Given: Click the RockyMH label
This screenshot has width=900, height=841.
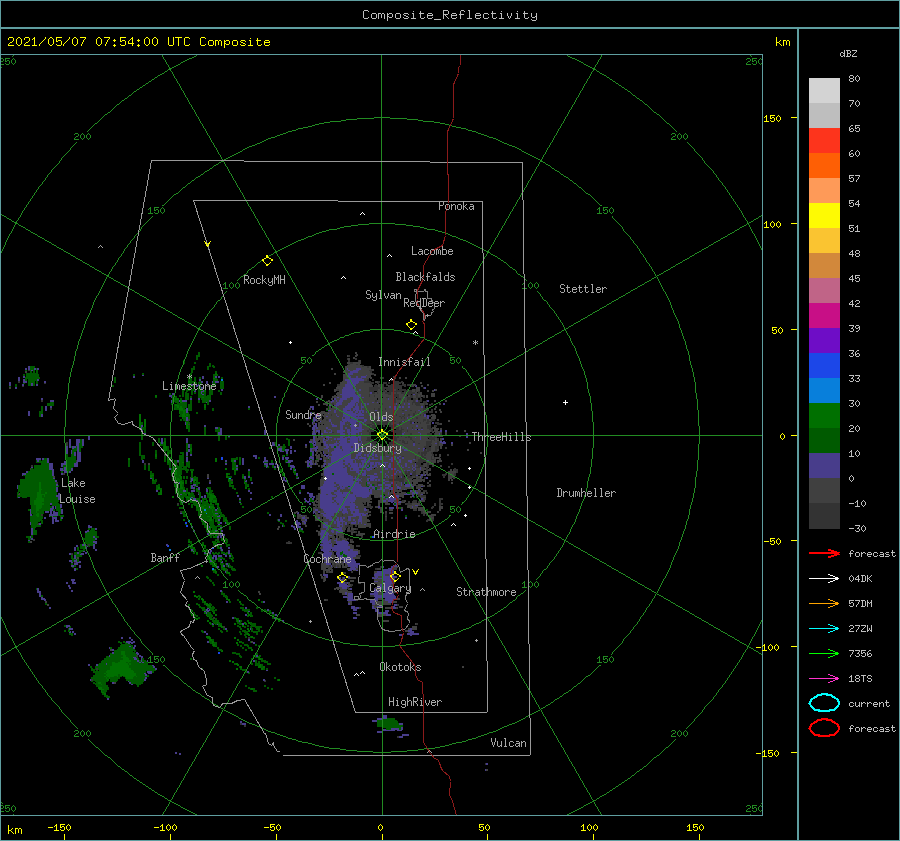Looking at the screenshot, I should tap(264, 280).
